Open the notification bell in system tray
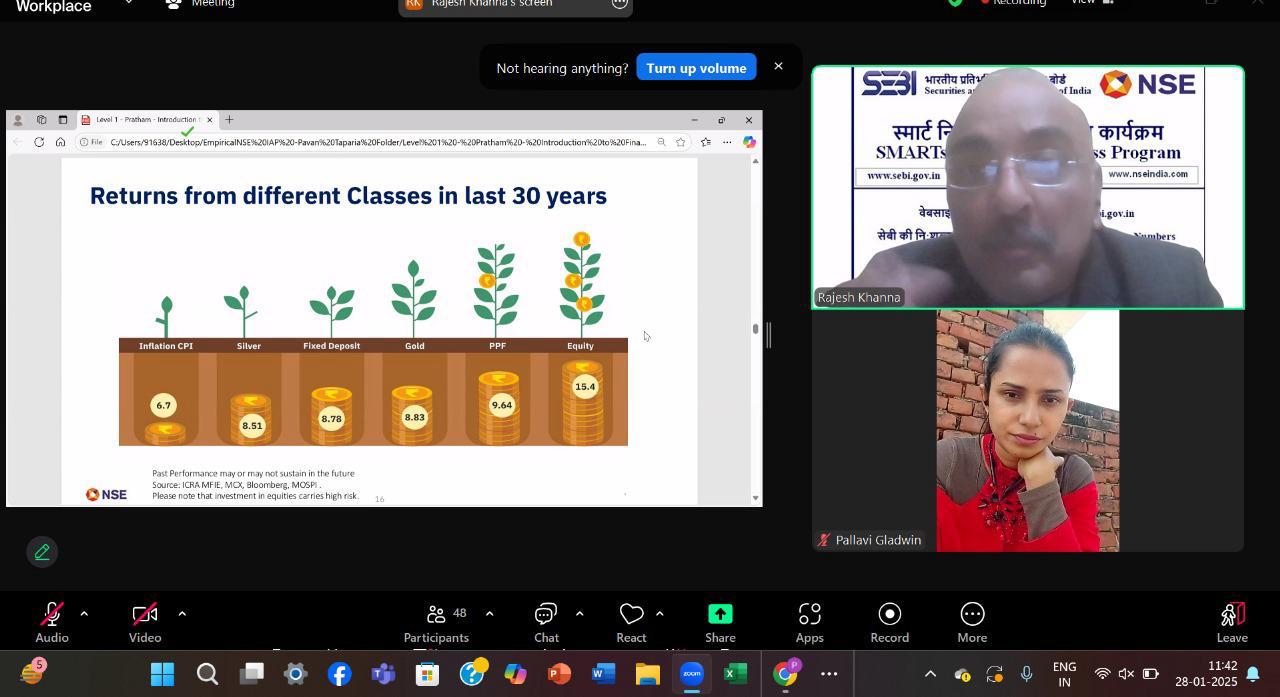1280x697 pixels. point(1253,674)
